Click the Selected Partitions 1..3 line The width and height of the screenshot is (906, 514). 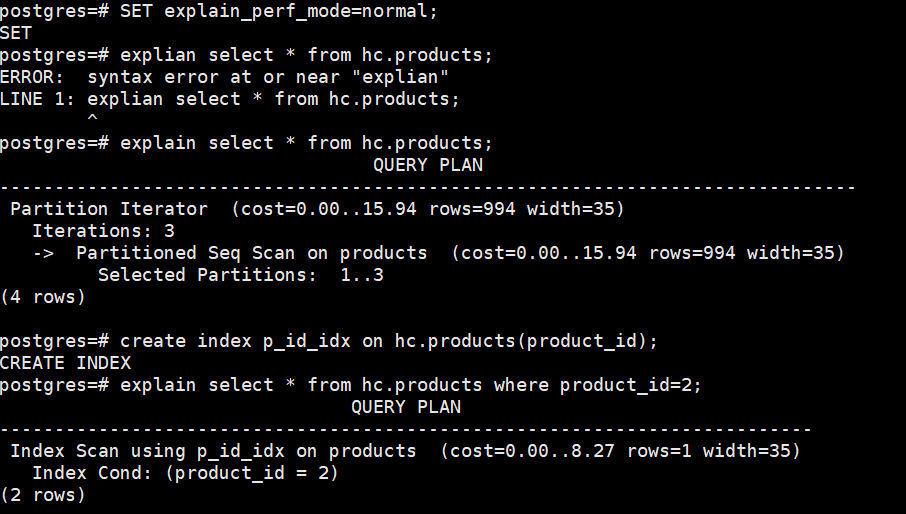[x=241, y=275]
